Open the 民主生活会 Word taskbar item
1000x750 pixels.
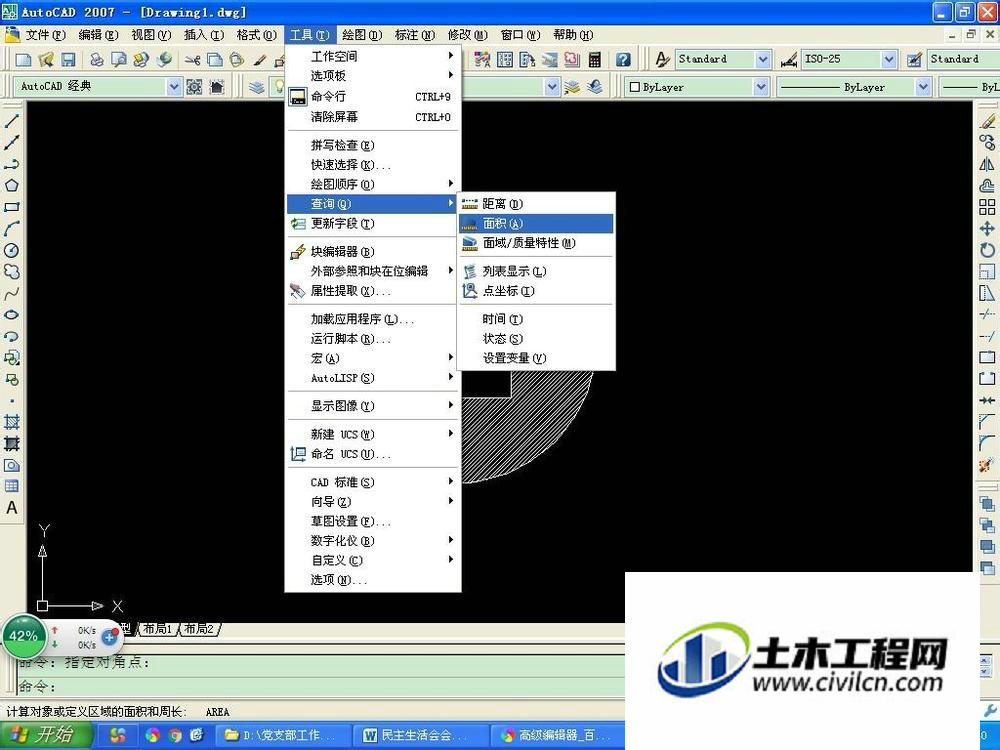pos(422,735)
